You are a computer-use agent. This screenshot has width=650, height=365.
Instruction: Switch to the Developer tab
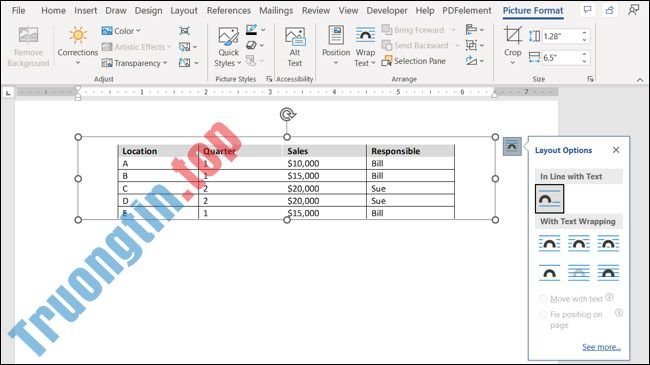pos(387,11)
